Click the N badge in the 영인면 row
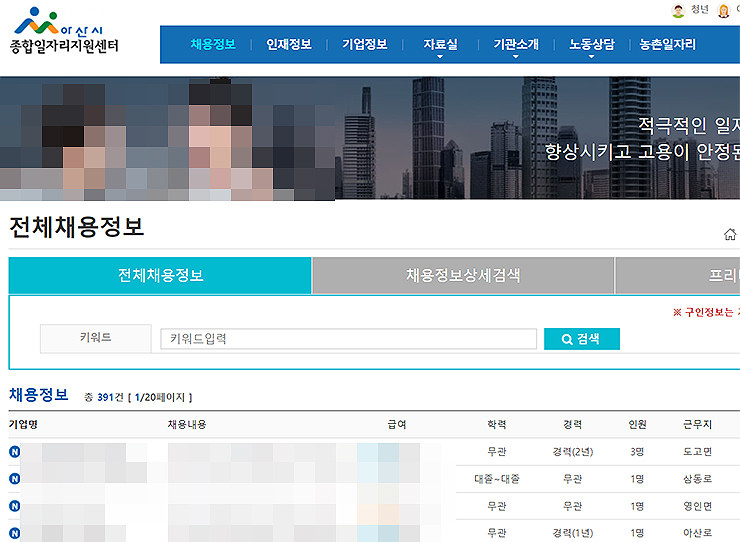Image resolution: width=740 pixels, height=542 pixels. coord(15,506)
